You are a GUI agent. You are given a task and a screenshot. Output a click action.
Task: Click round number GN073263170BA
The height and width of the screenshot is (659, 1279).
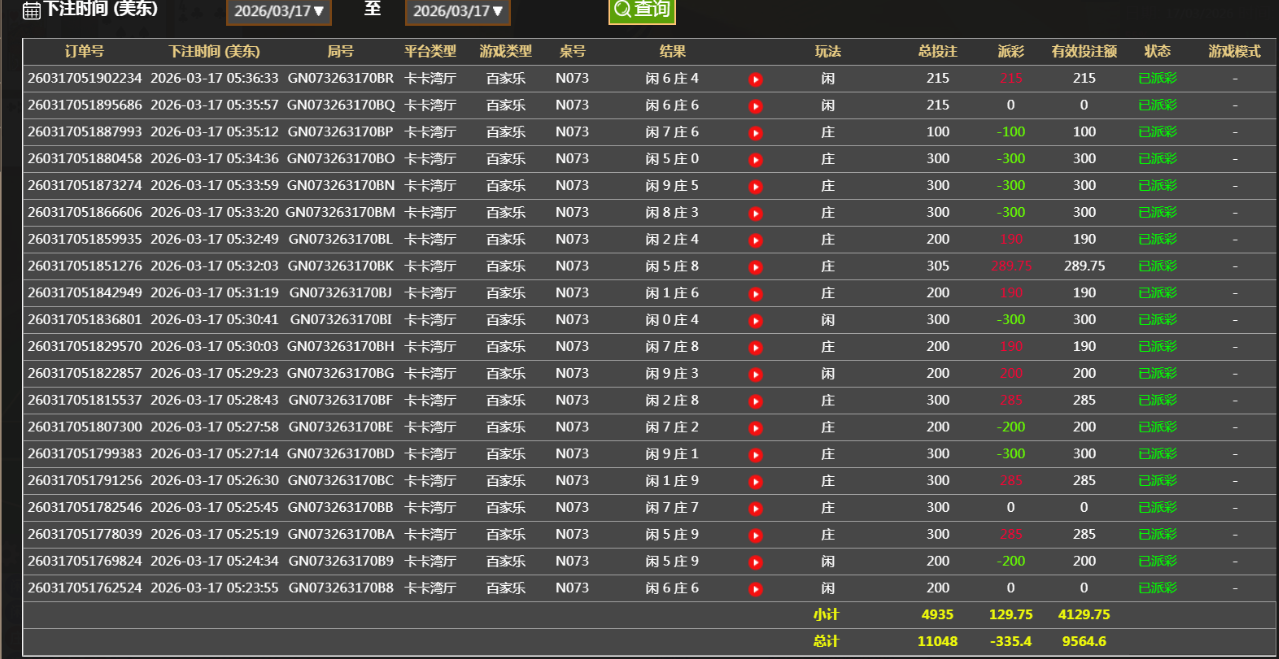[341, 534]
